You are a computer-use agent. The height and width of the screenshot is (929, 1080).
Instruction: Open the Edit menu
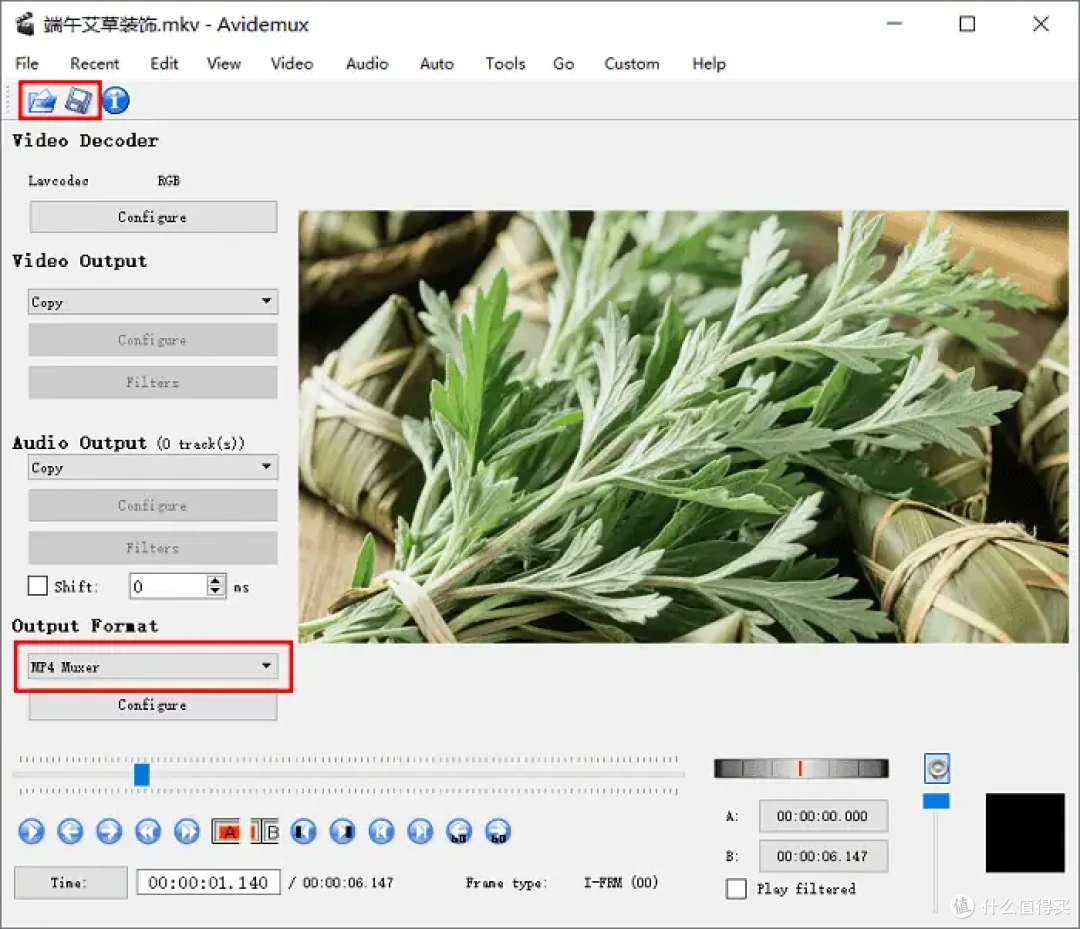pos(164,63)
